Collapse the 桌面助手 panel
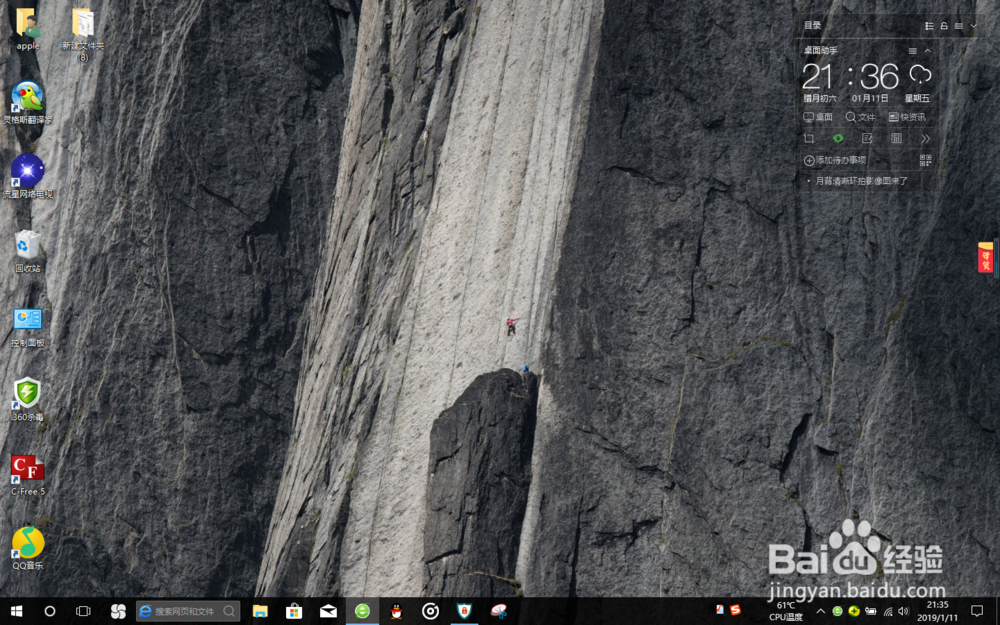The width and height of the screenshot is (1000, 625). point(928,51)
